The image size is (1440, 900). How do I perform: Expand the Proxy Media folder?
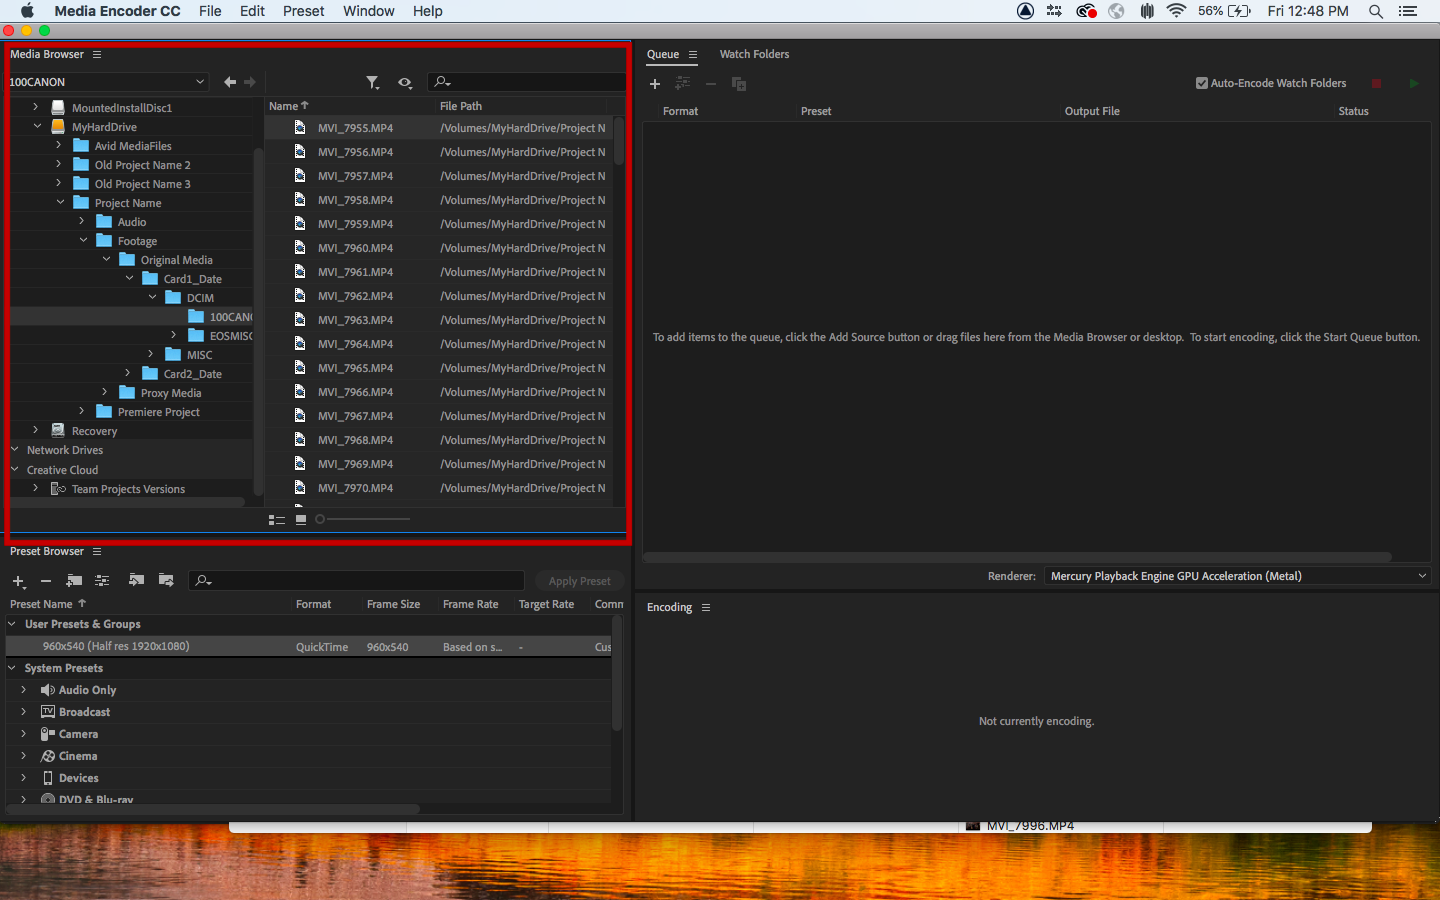pyautogui.click(x=105, y=392)
